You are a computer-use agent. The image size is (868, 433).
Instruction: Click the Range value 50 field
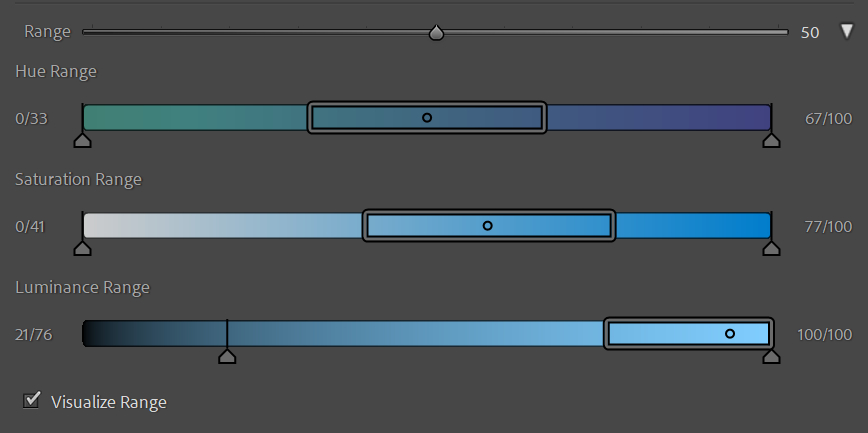pyautogui.click(x=810, y=33)
